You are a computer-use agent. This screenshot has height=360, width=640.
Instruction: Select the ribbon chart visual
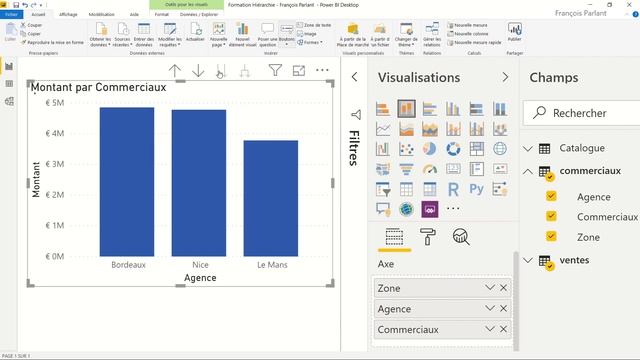point(500,129)
